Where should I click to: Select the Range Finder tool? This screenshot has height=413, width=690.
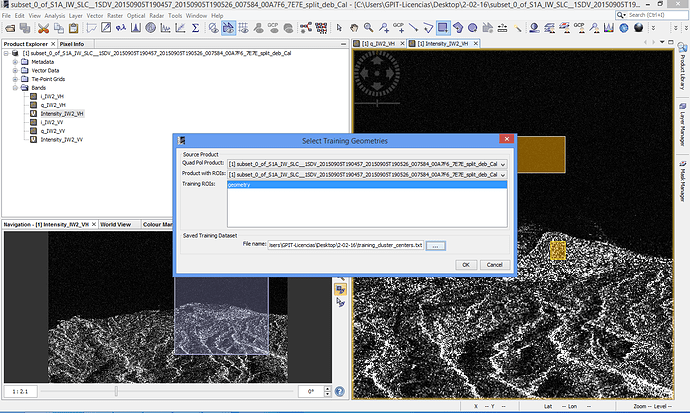(x=502, y=28)
